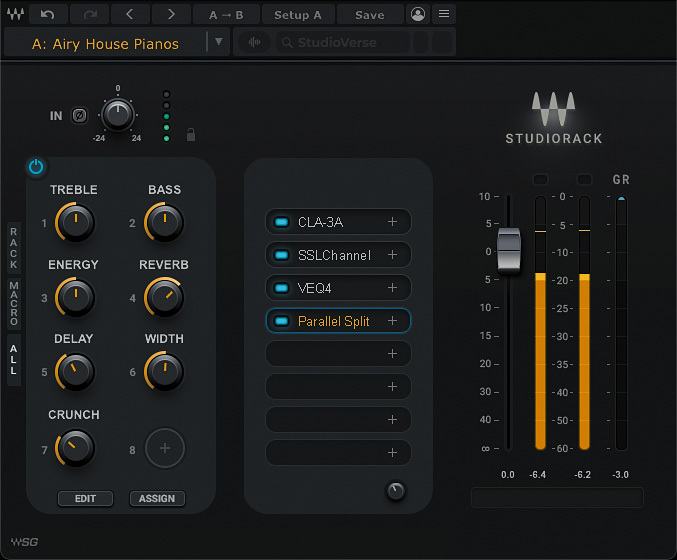Click plus icon on SSLChannel slot
The height and width of the screenshot is (560, 677).
point(392,255)
